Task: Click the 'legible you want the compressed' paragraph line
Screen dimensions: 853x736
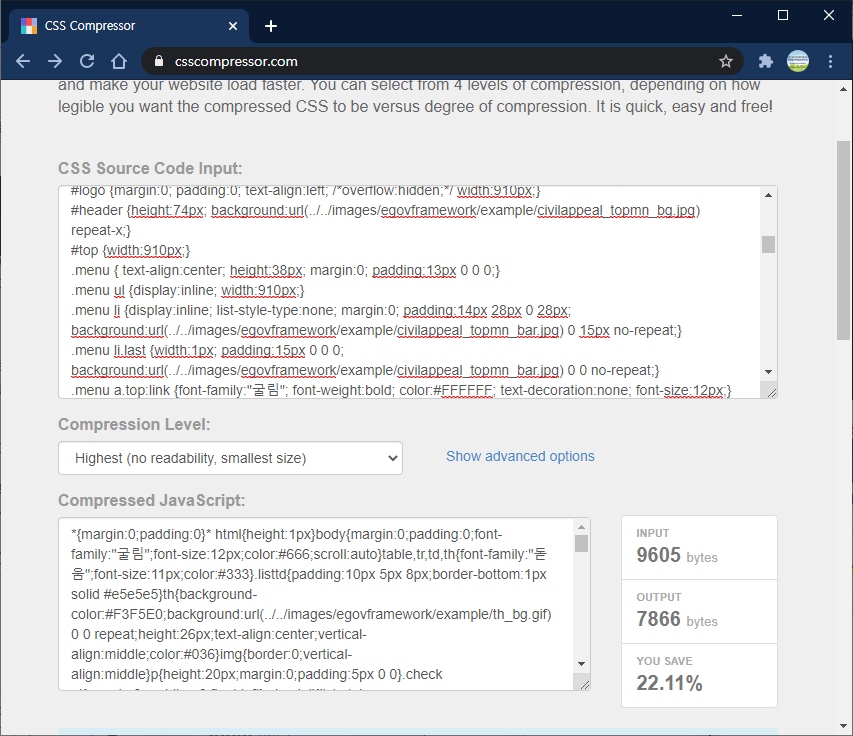Action: tap(415, 106)
